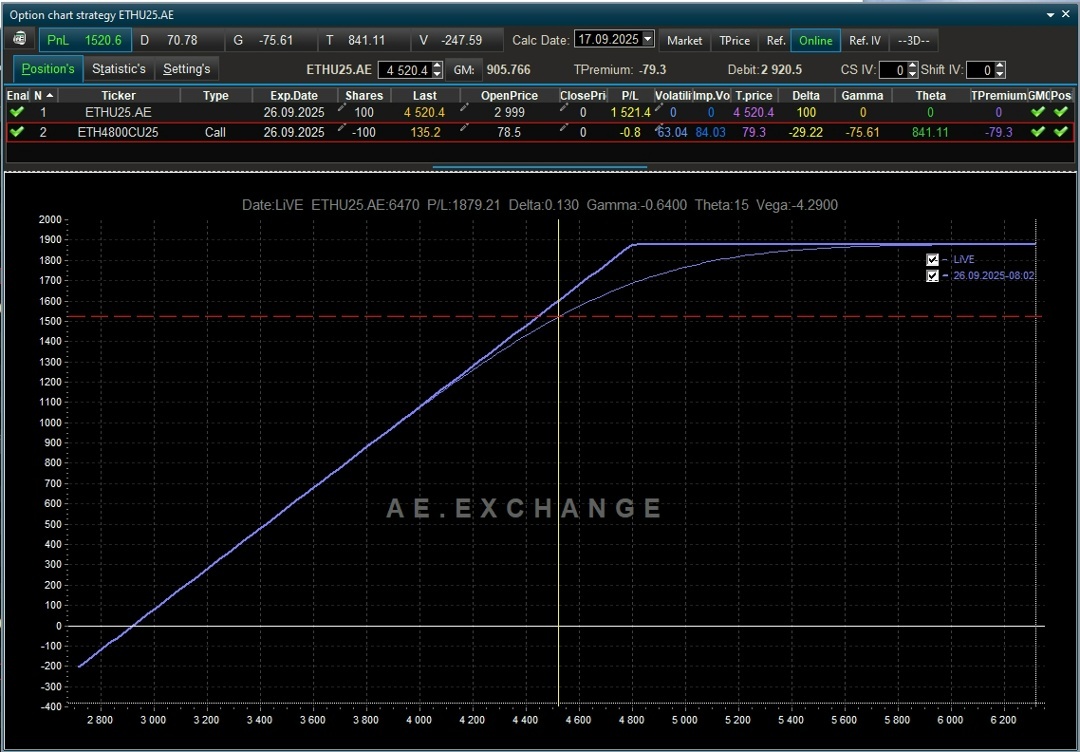Increase the CS IV spinner value

click(913, 66)
